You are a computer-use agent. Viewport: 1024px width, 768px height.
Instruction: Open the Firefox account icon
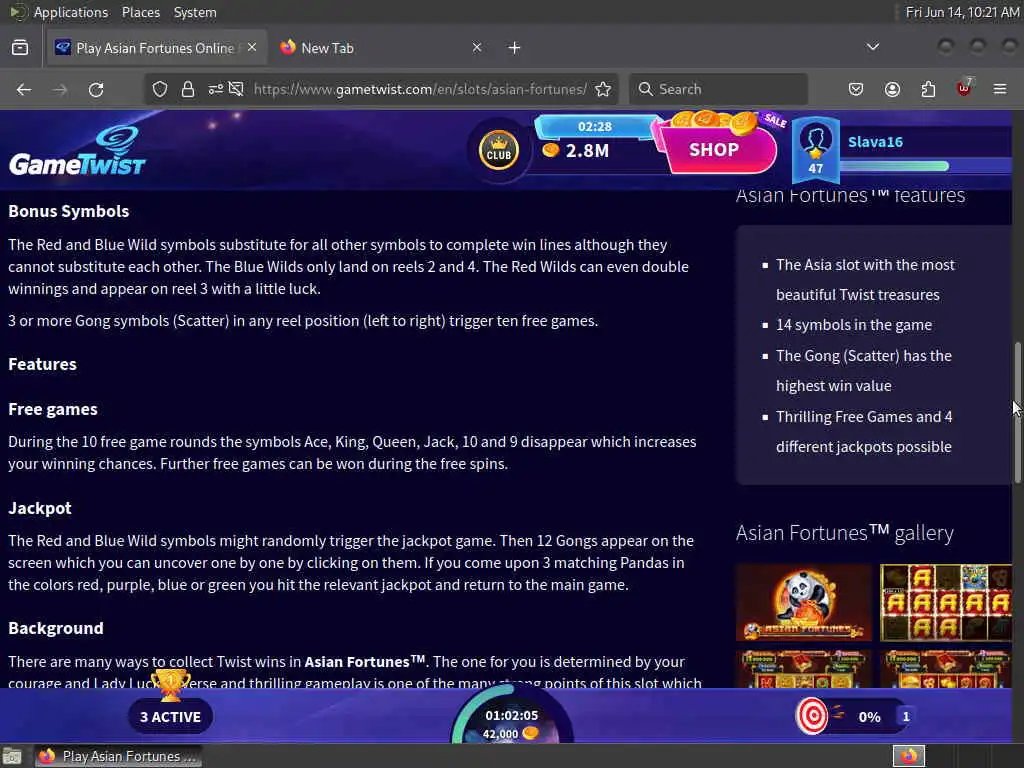pyautogui.click(x=892, y=89)
